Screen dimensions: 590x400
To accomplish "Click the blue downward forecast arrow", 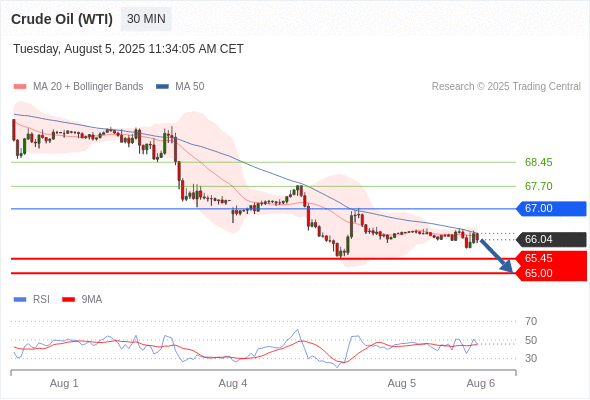I will point(497,256).
